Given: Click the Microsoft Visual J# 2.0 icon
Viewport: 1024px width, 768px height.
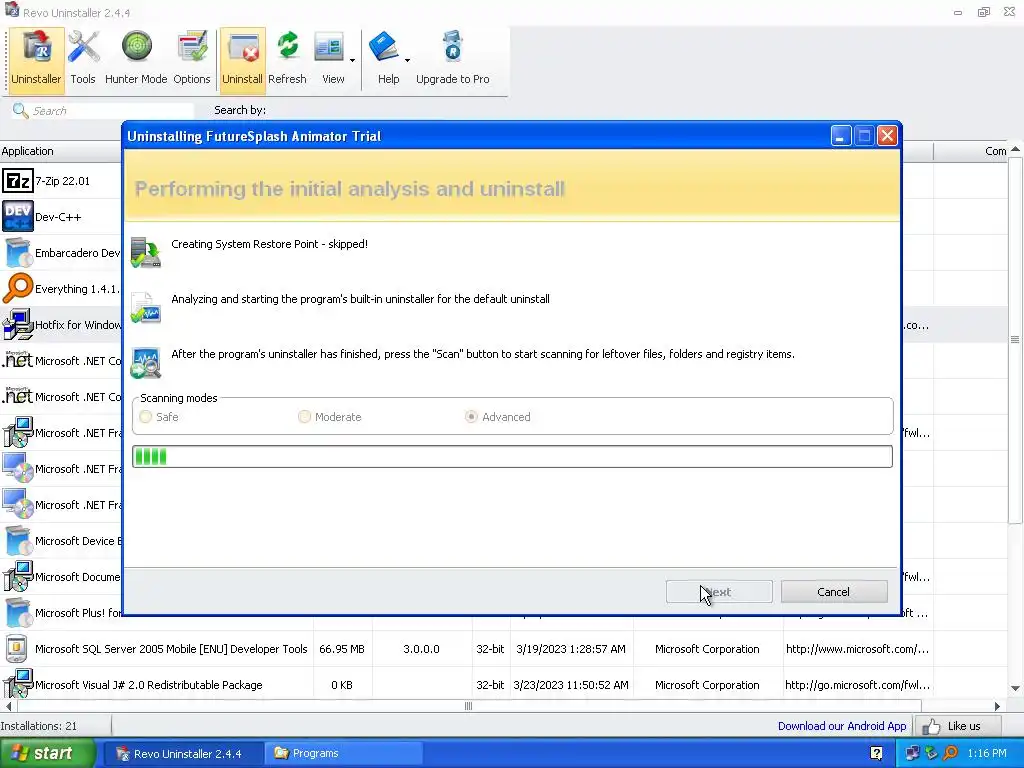Looking at the screenshot, I should 18,683.
